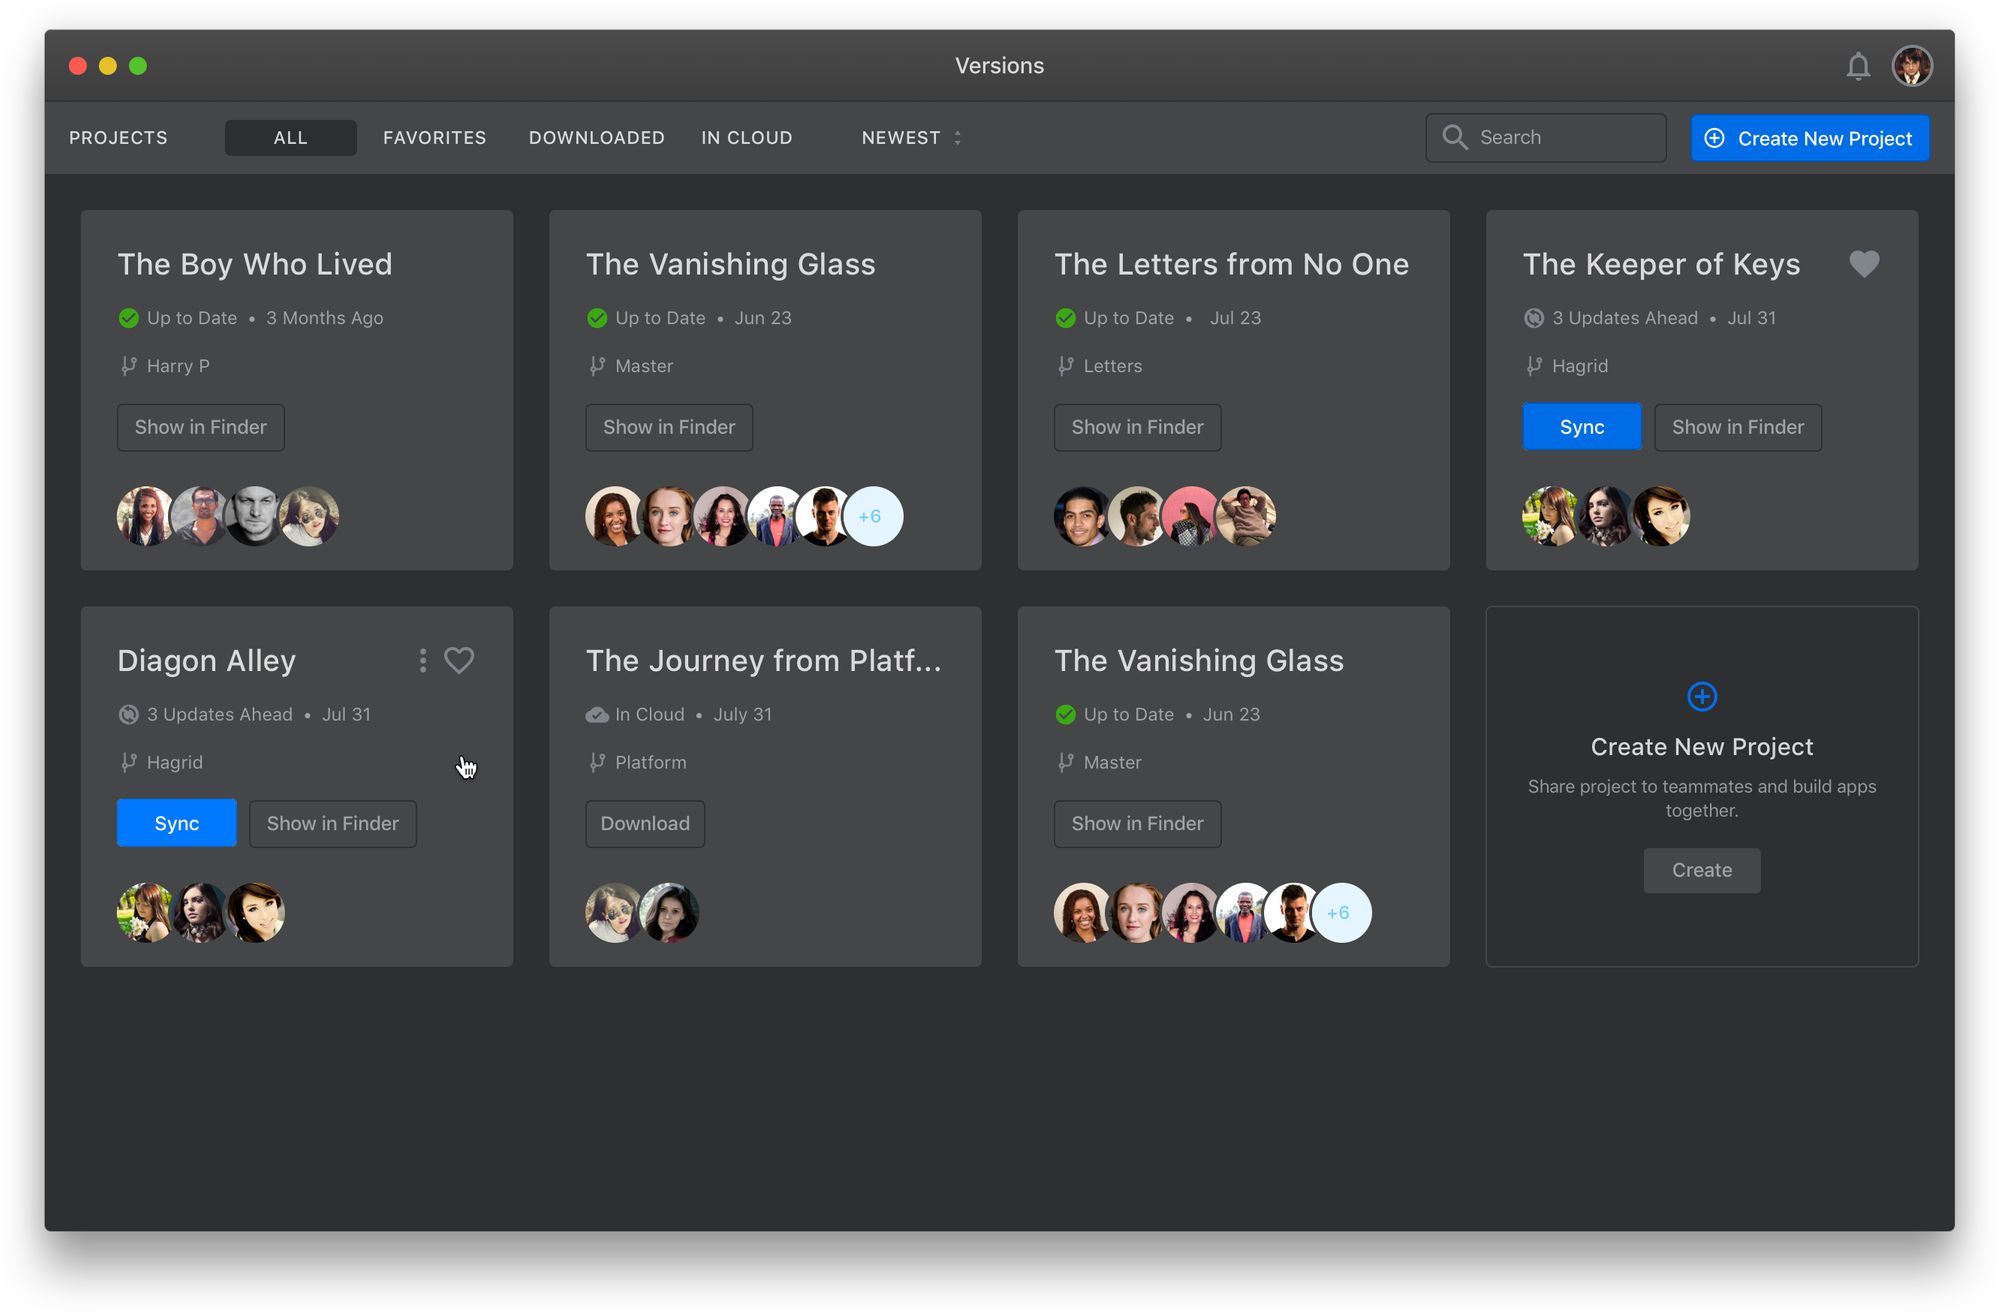The height and width of the screenshot is (1314, 2000).
Task: Sync the Diagon Alley project
Action: (177, 823)
